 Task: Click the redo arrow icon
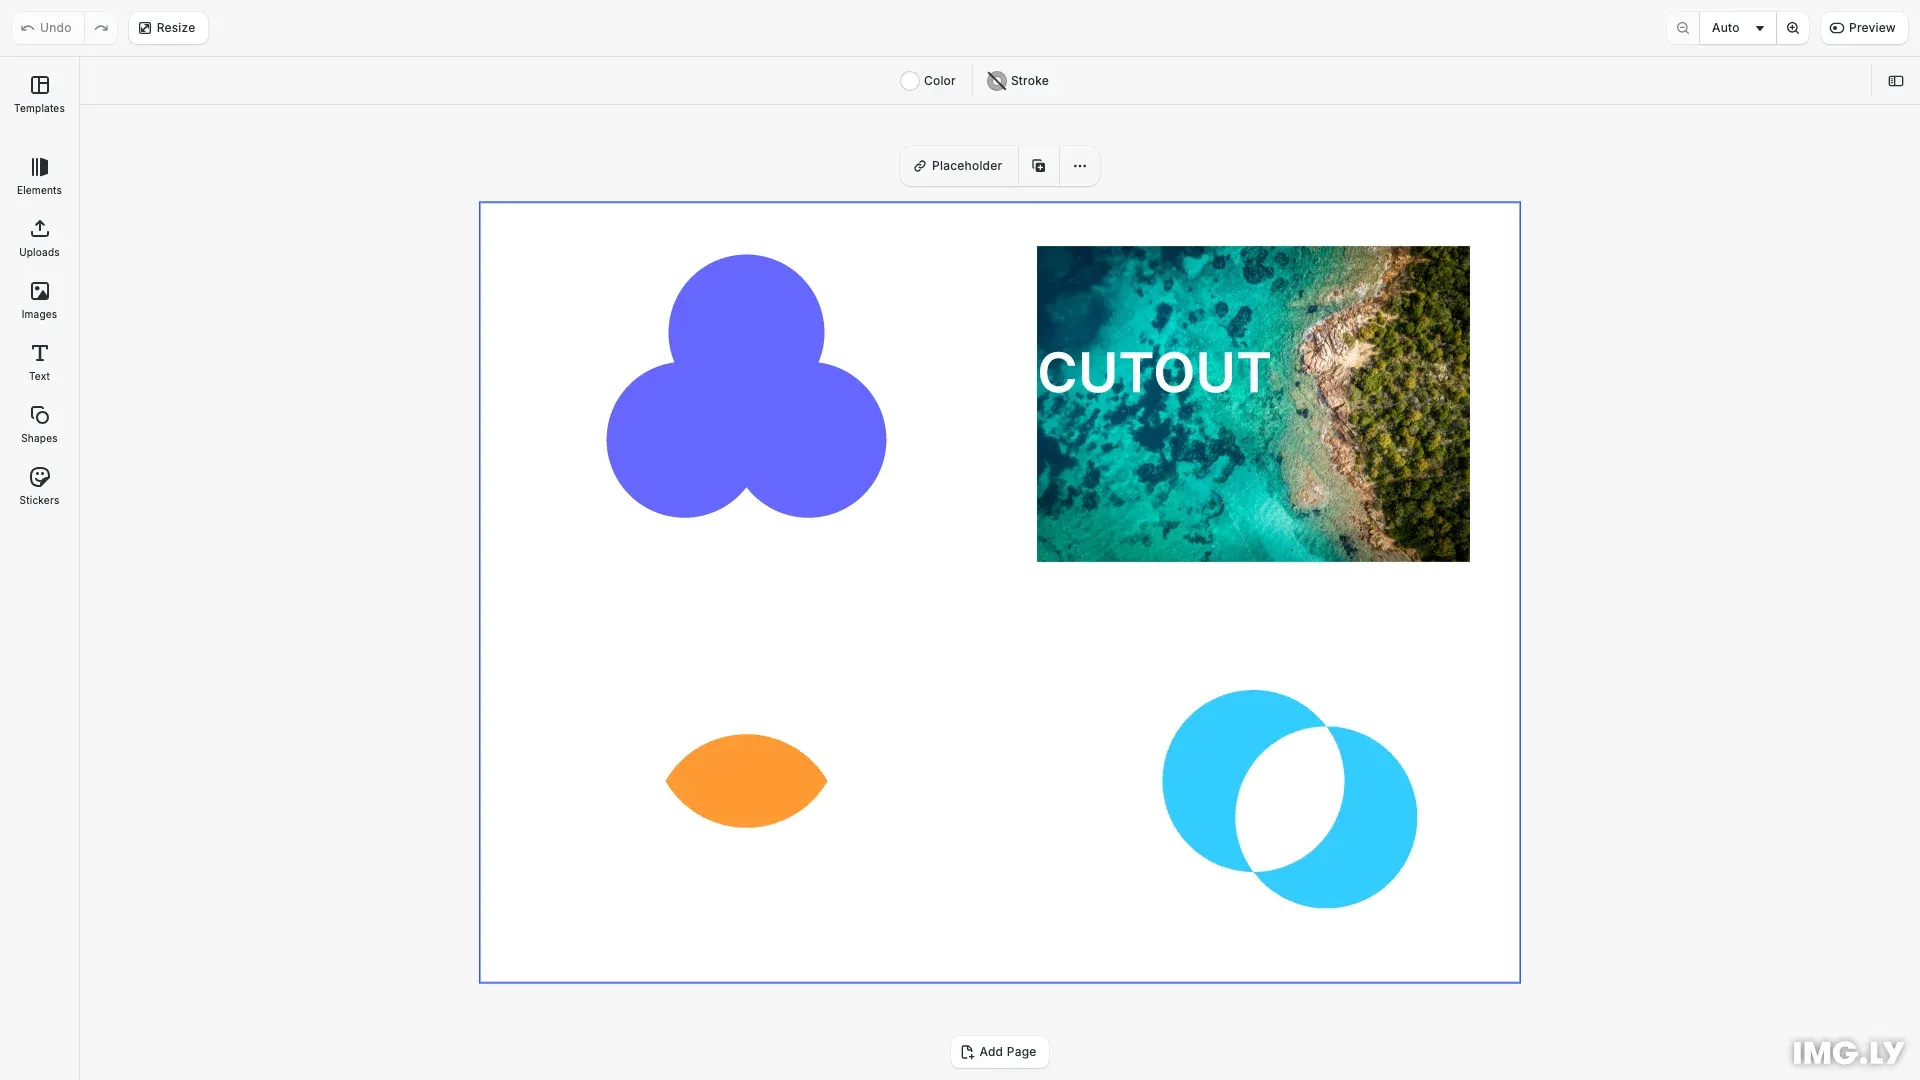101,28
